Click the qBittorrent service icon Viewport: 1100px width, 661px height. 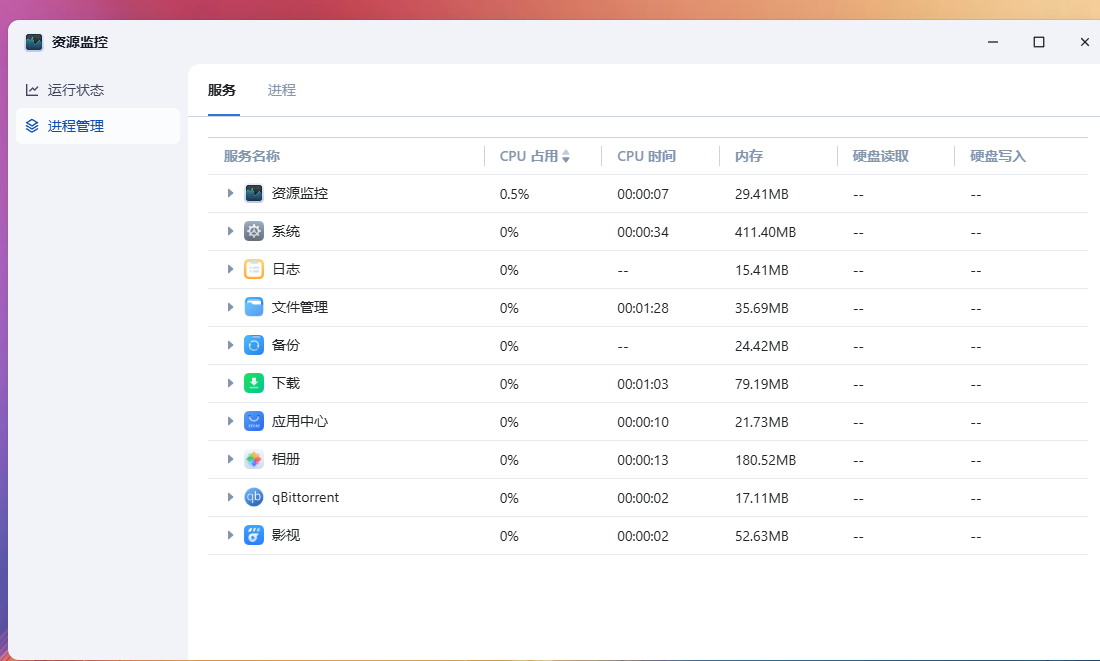pos(254,497)
